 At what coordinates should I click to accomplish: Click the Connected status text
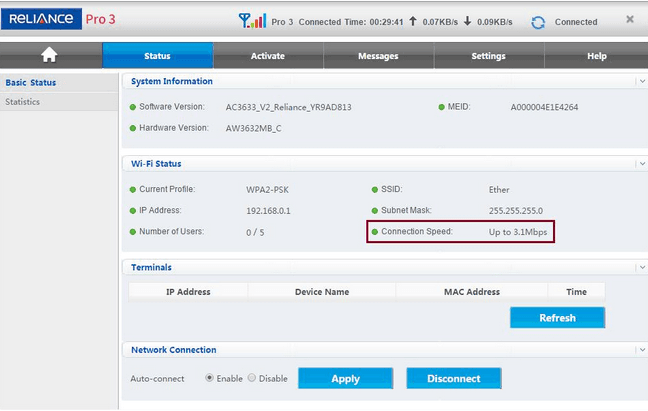click(x=576, y=22)
